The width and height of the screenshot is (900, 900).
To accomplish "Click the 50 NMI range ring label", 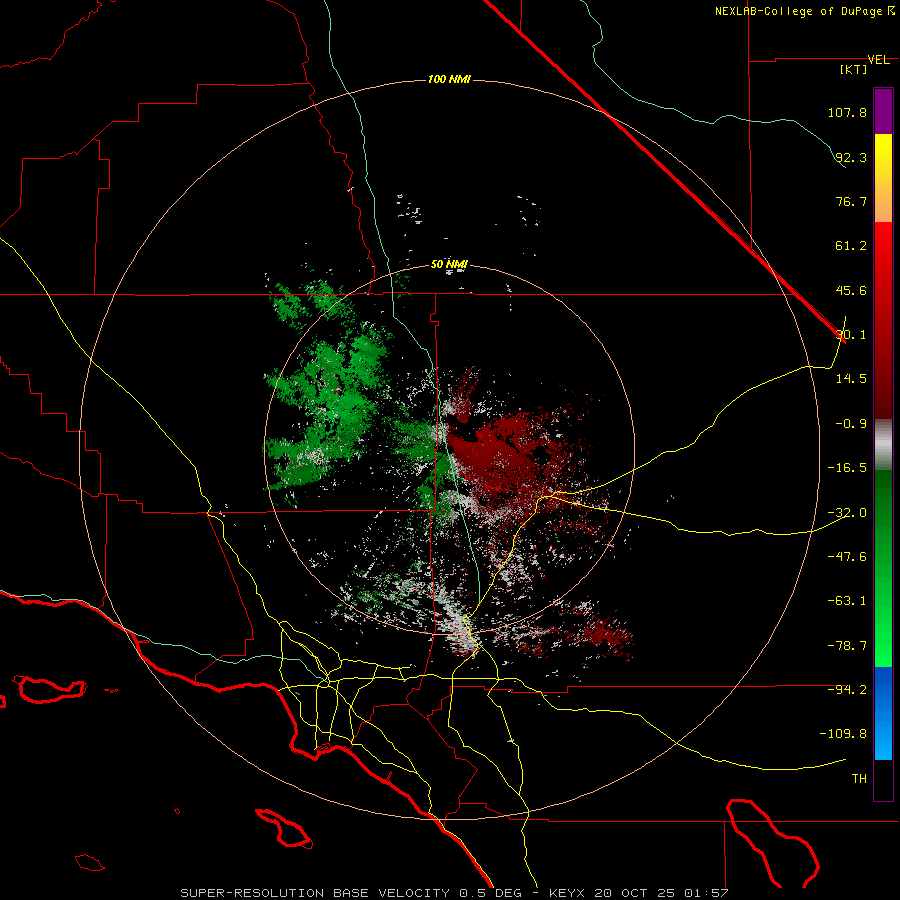I will tap(449, 264).
